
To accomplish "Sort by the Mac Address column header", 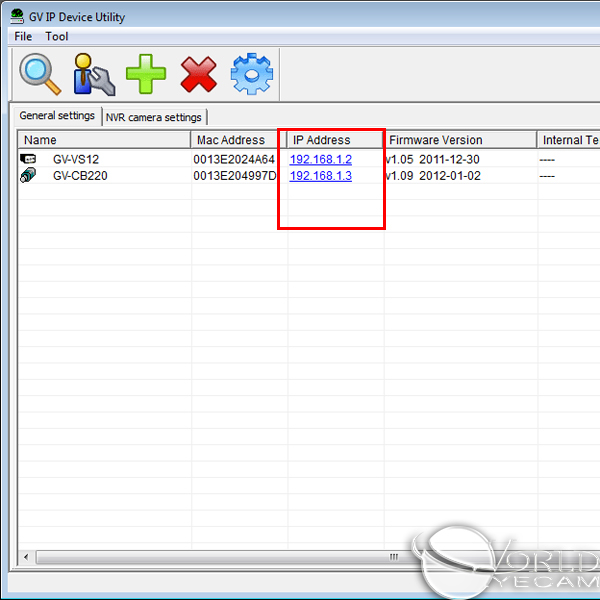I will coord(238,140).
